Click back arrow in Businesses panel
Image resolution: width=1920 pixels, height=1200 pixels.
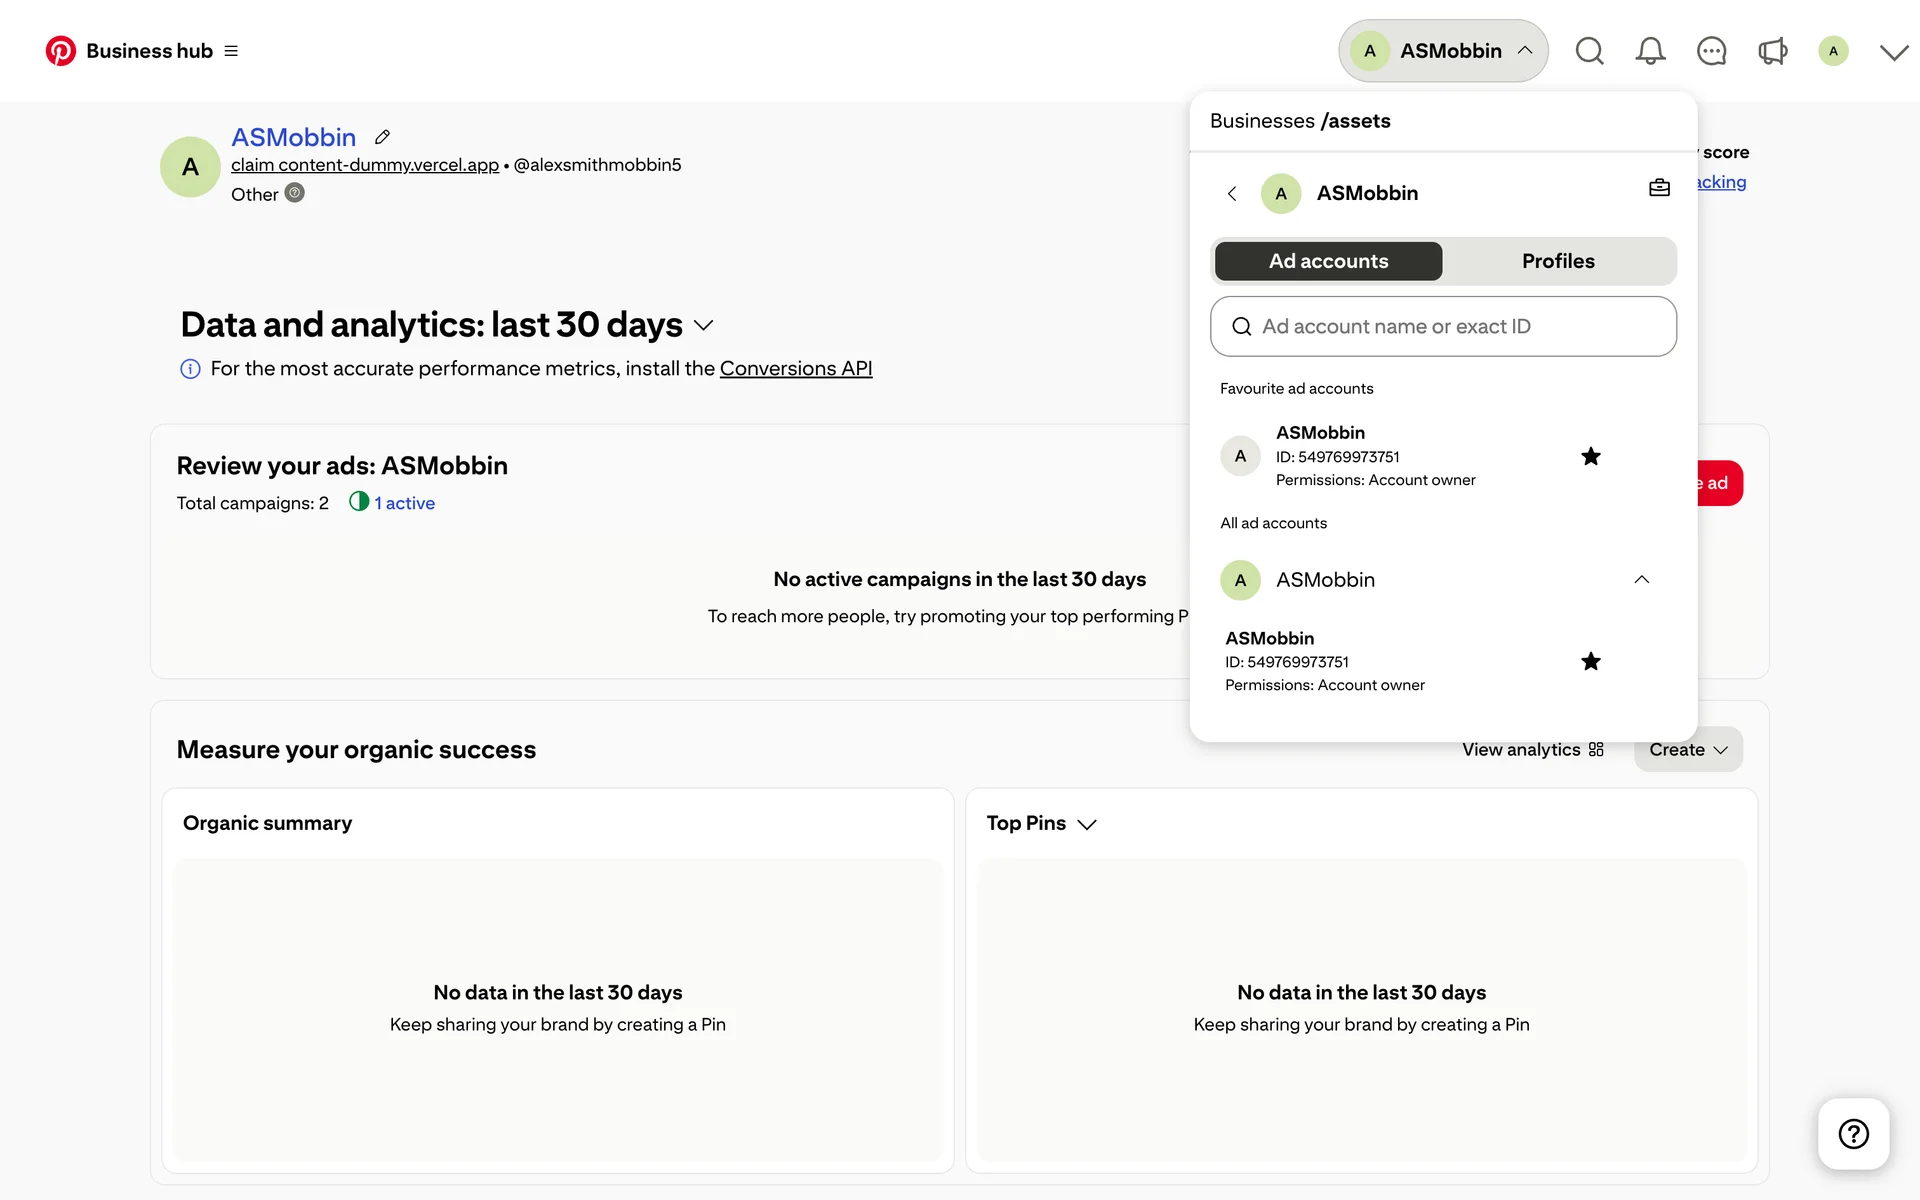pos(1232,193)
